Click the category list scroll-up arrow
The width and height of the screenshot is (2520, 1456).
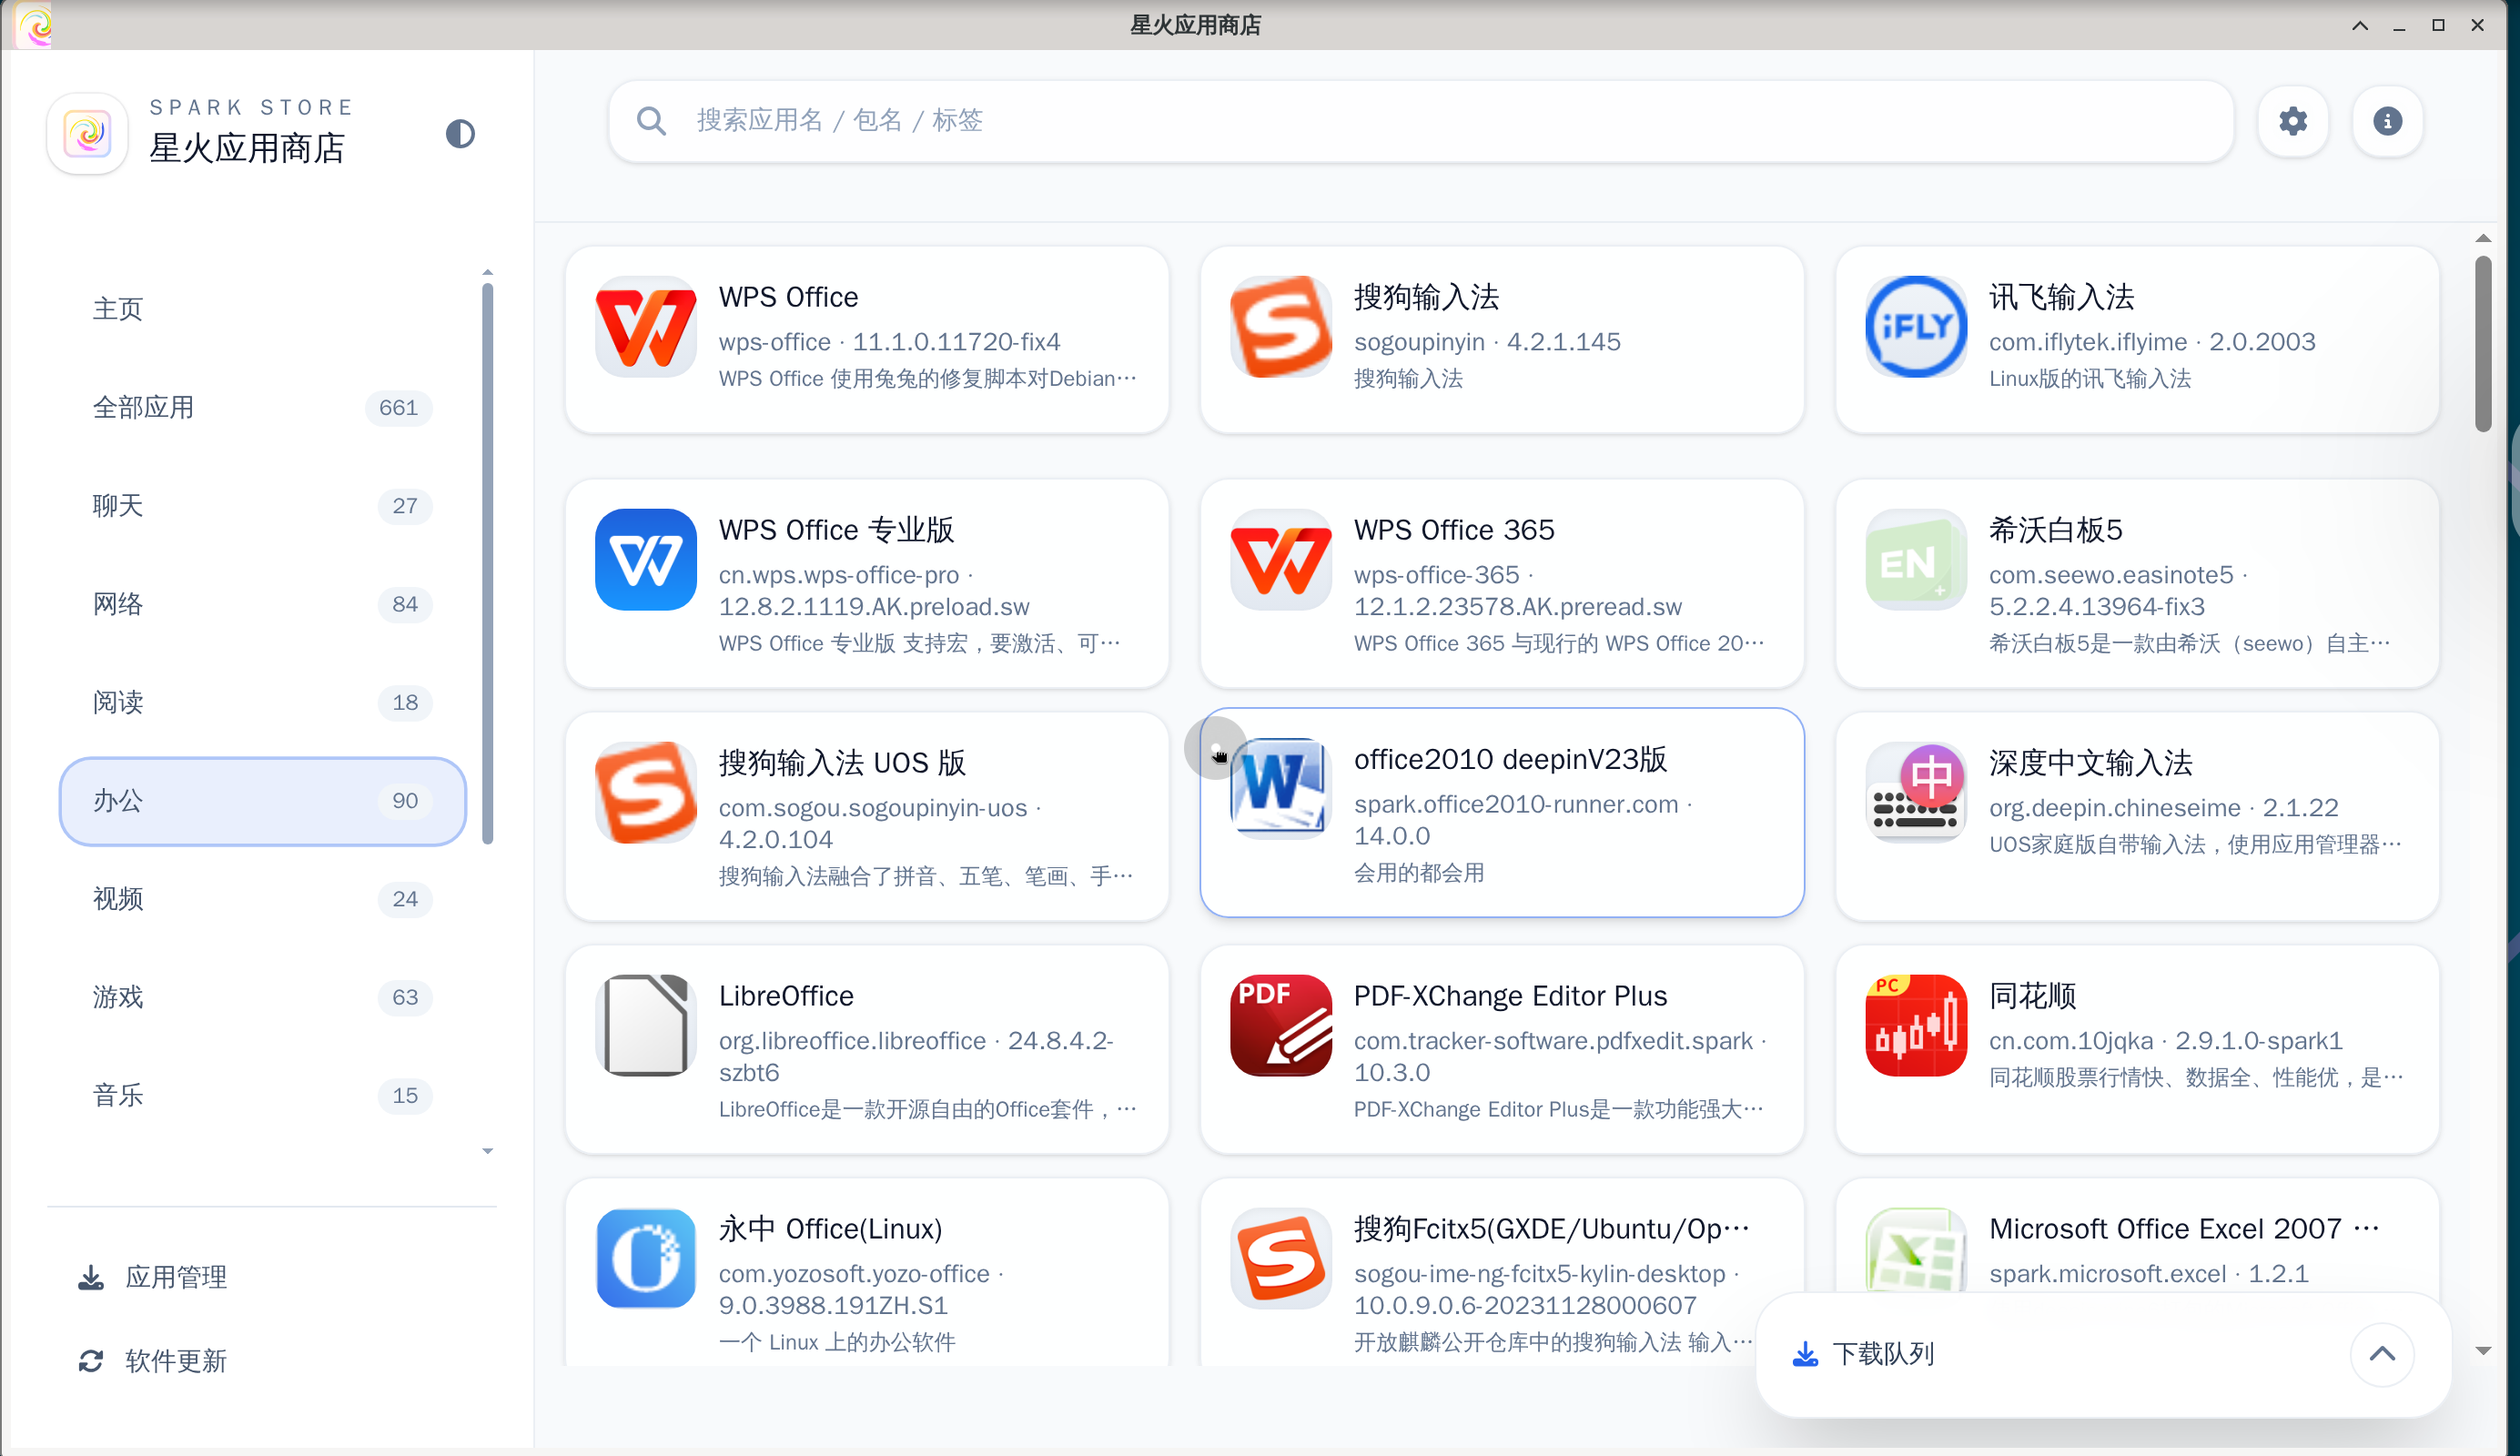(487, 272)
